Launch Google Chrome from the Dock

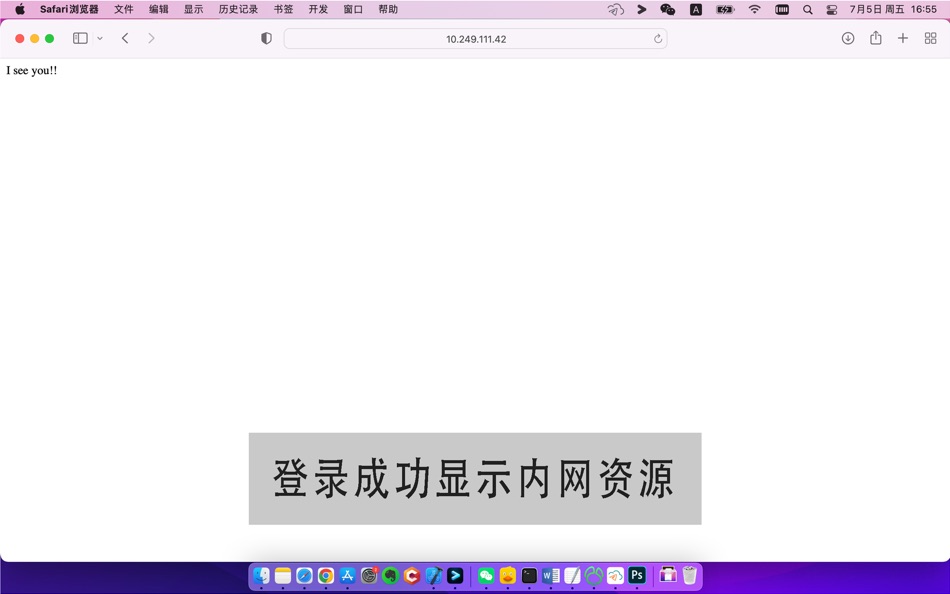[325, 575]
